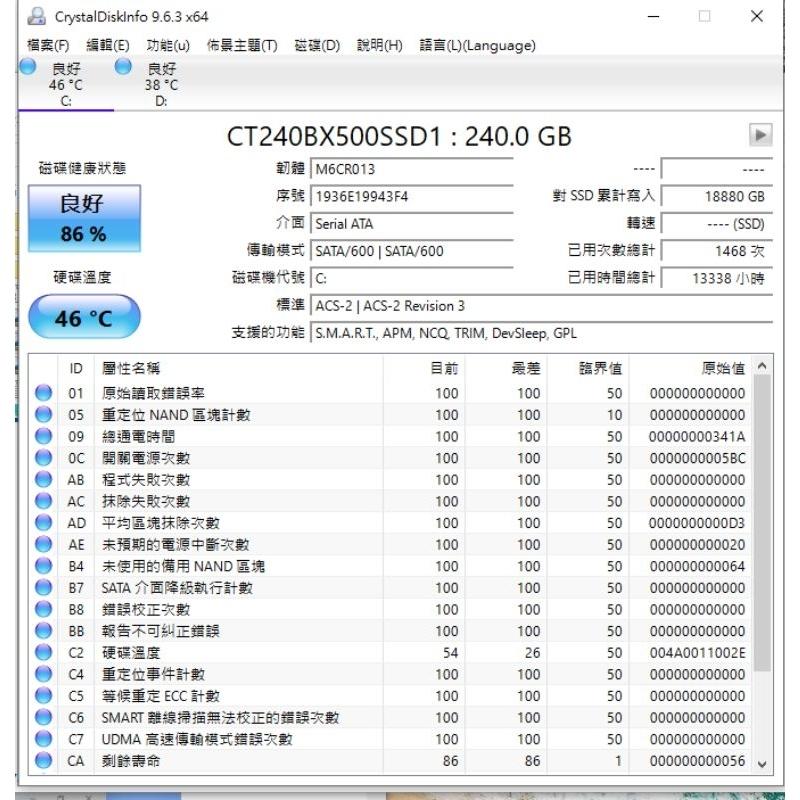Click the power on count value 1468 次
The height and width of the screenshot is (800, 800).
[717, 251]
